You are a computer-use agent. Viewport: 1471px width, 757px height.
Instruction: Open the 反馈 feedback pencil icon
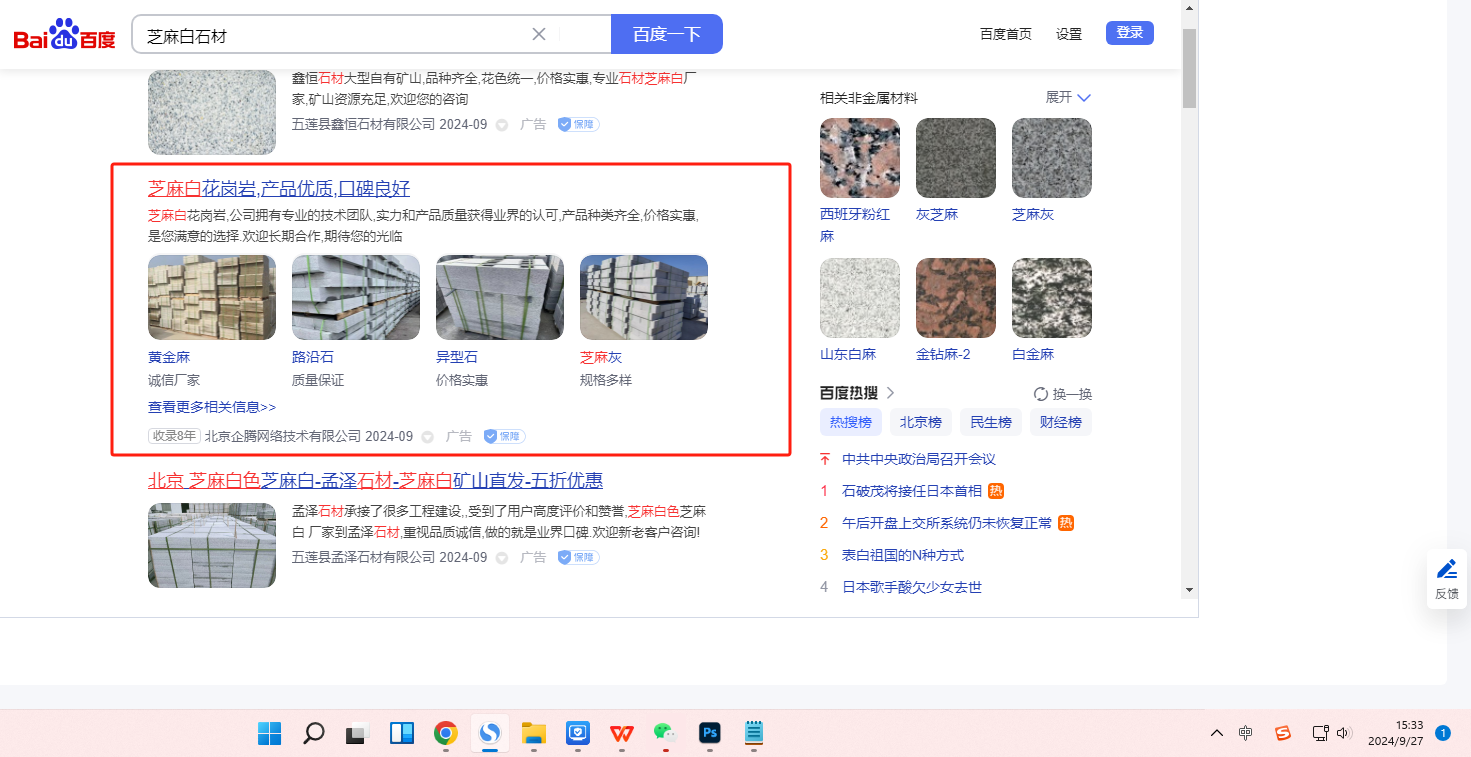click(x=1447, y=569)
